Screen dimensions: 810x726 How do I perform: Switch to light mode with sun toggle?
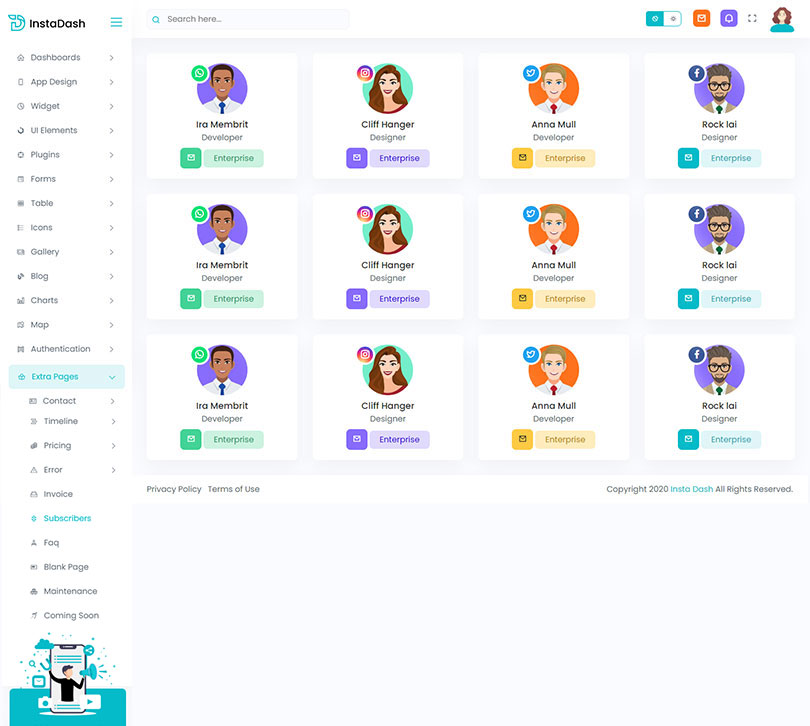pyautogui.click(x=672, y=18)
